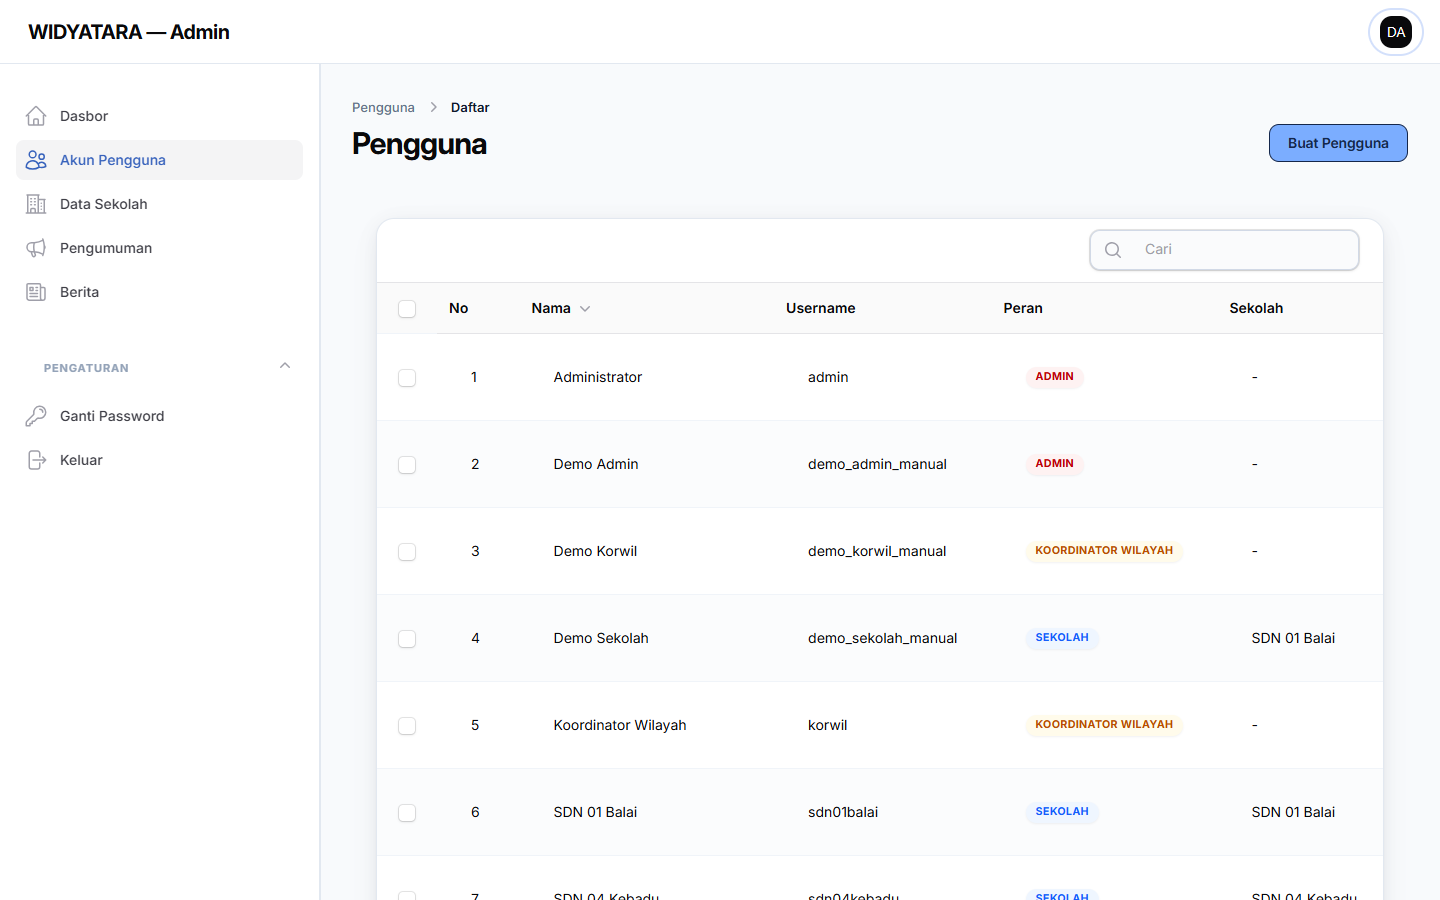Click the Cari search input field

coord(1224,250)
